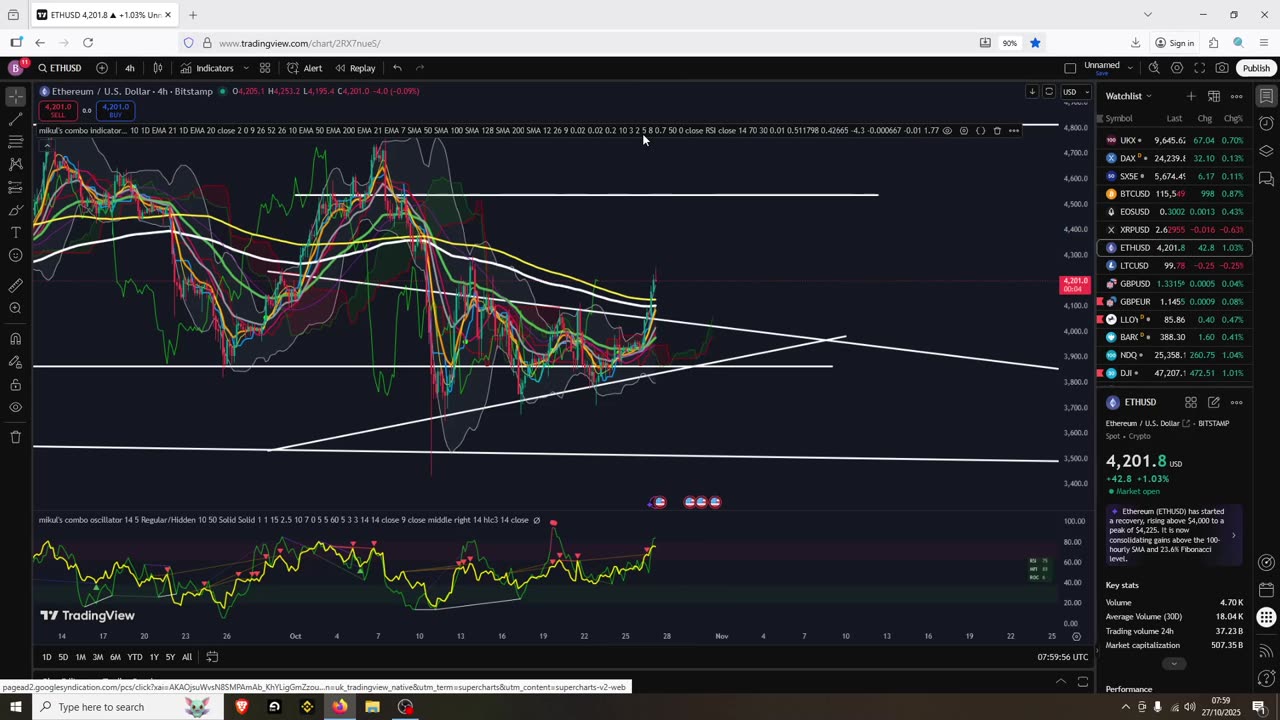The height and width of the screenshot is (720, 1280).
Task: Expand the Watchlist name dropdown
Action: pos(1129,96)
